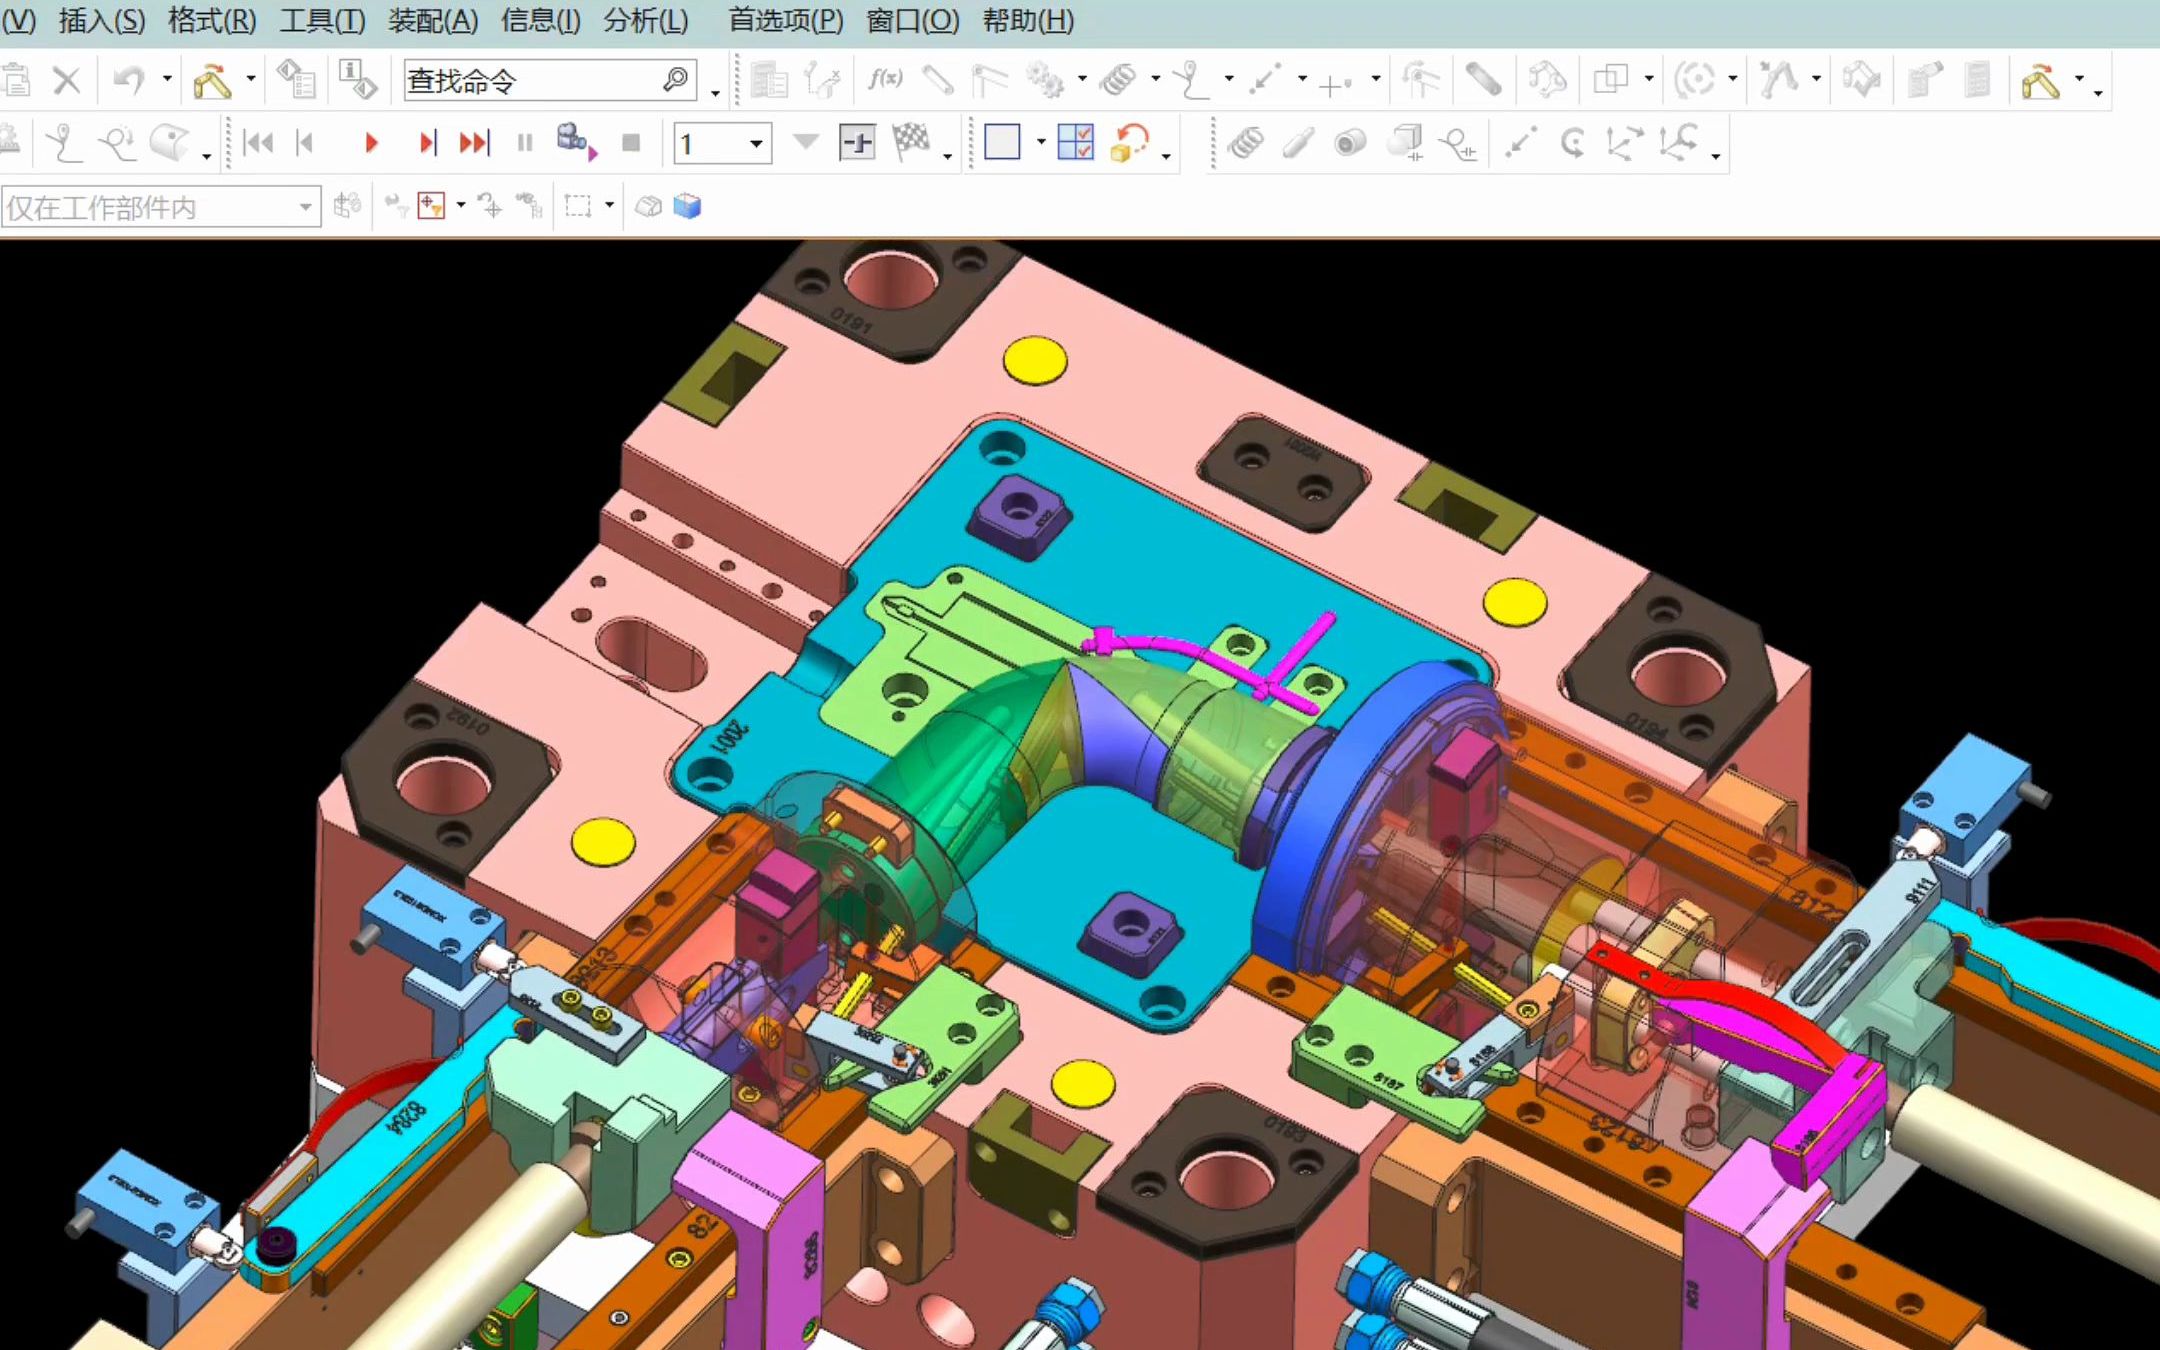Screen dimensions: 2160x1350
Task: Open the 首选项(P) menu
Action: tap(785, 20)
